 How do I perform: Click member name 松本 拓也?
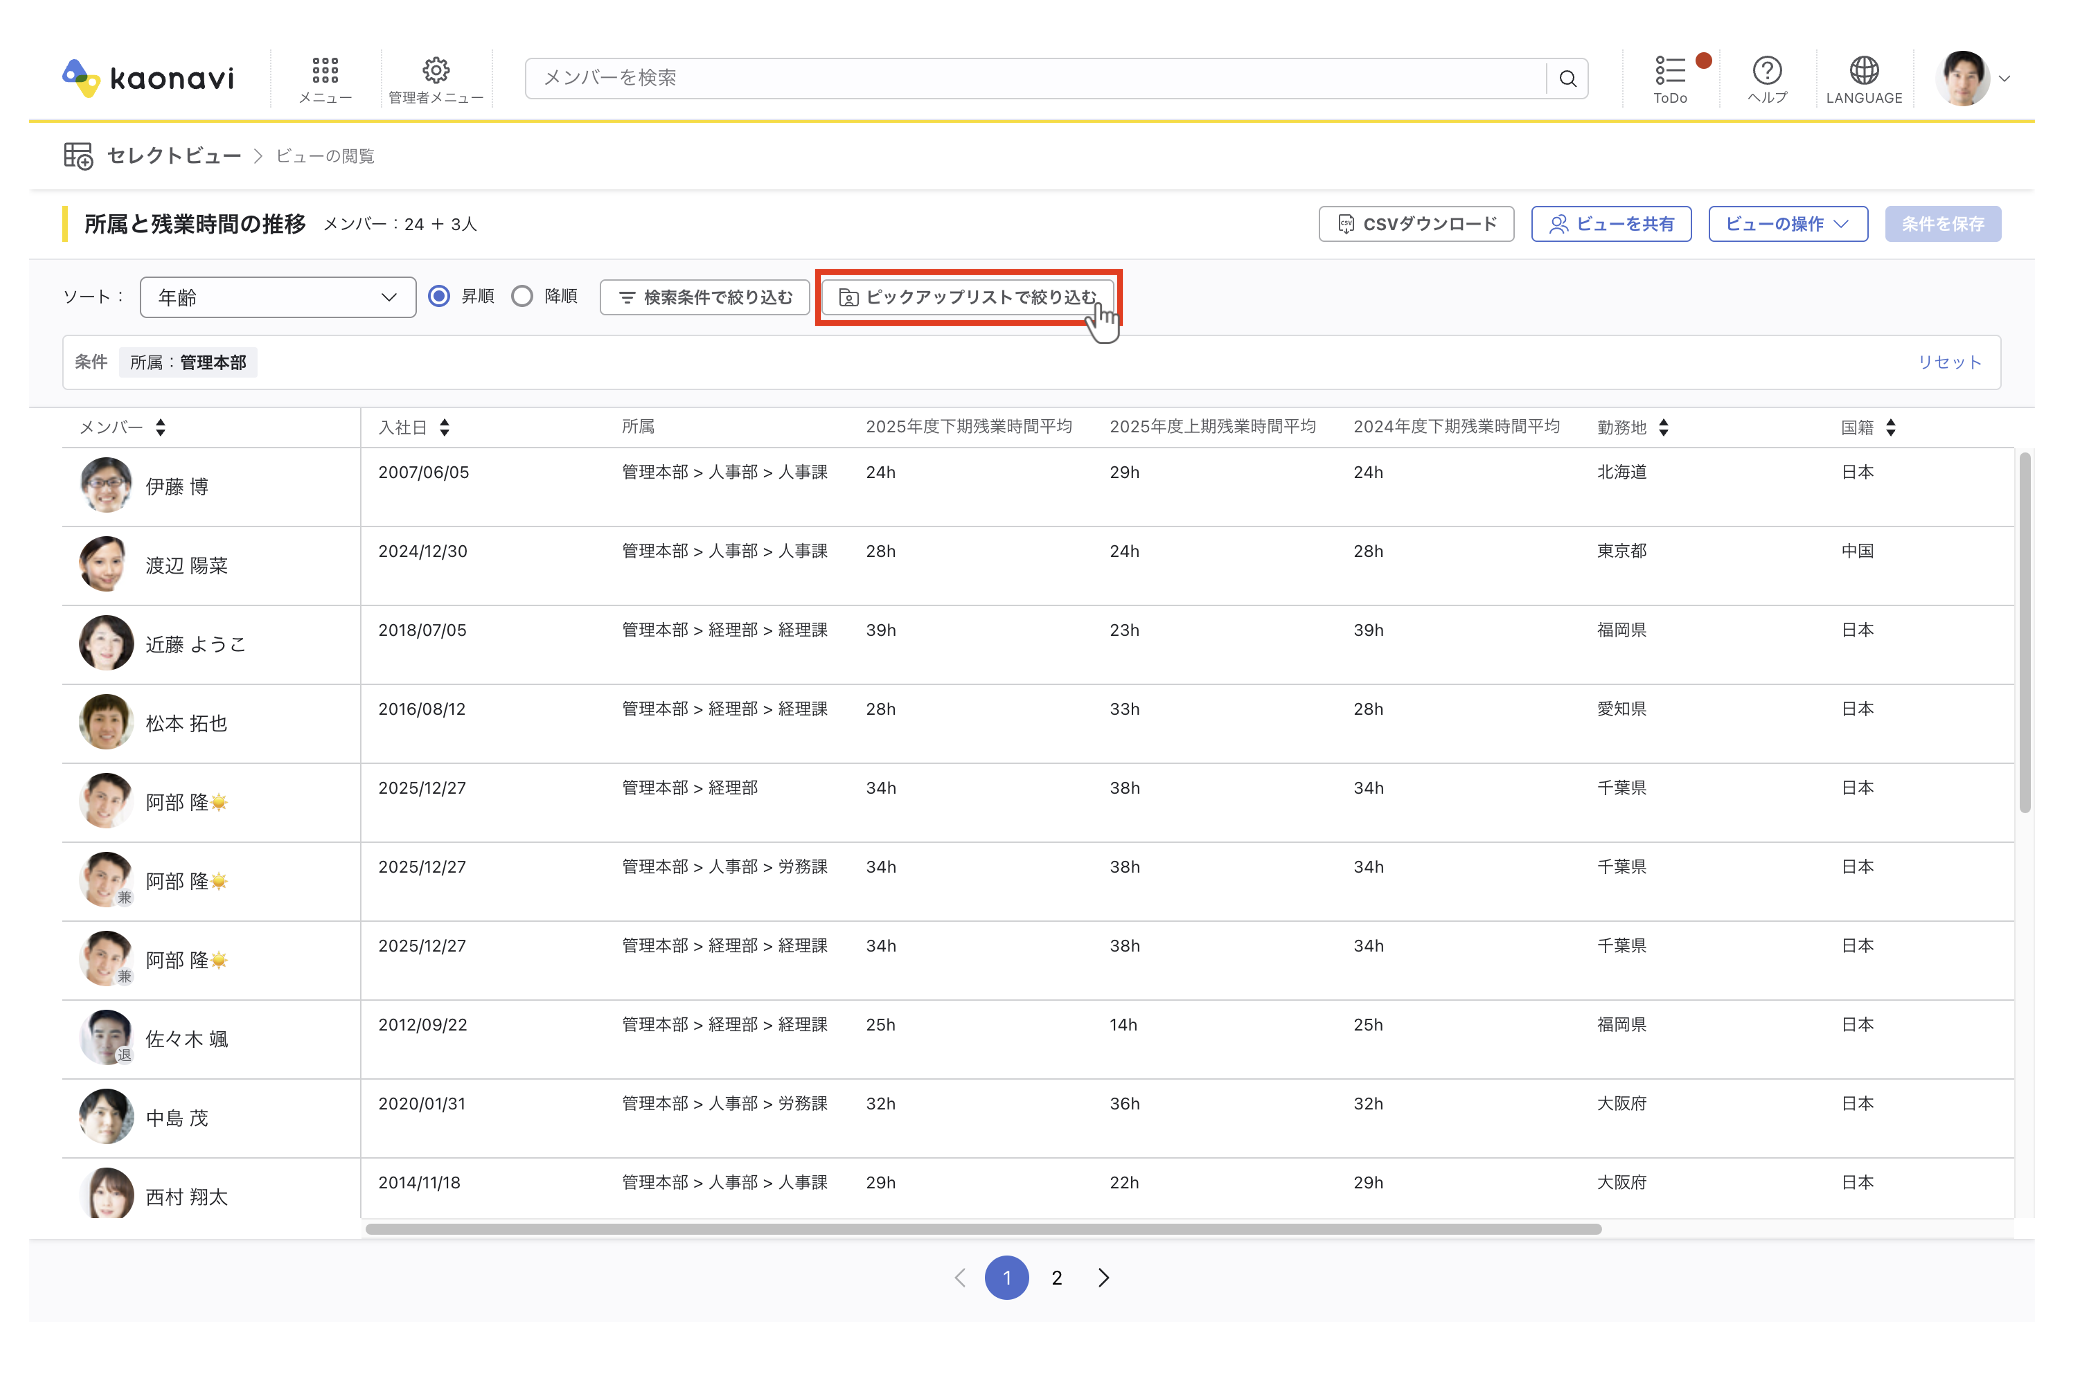[x=187, y=724]
